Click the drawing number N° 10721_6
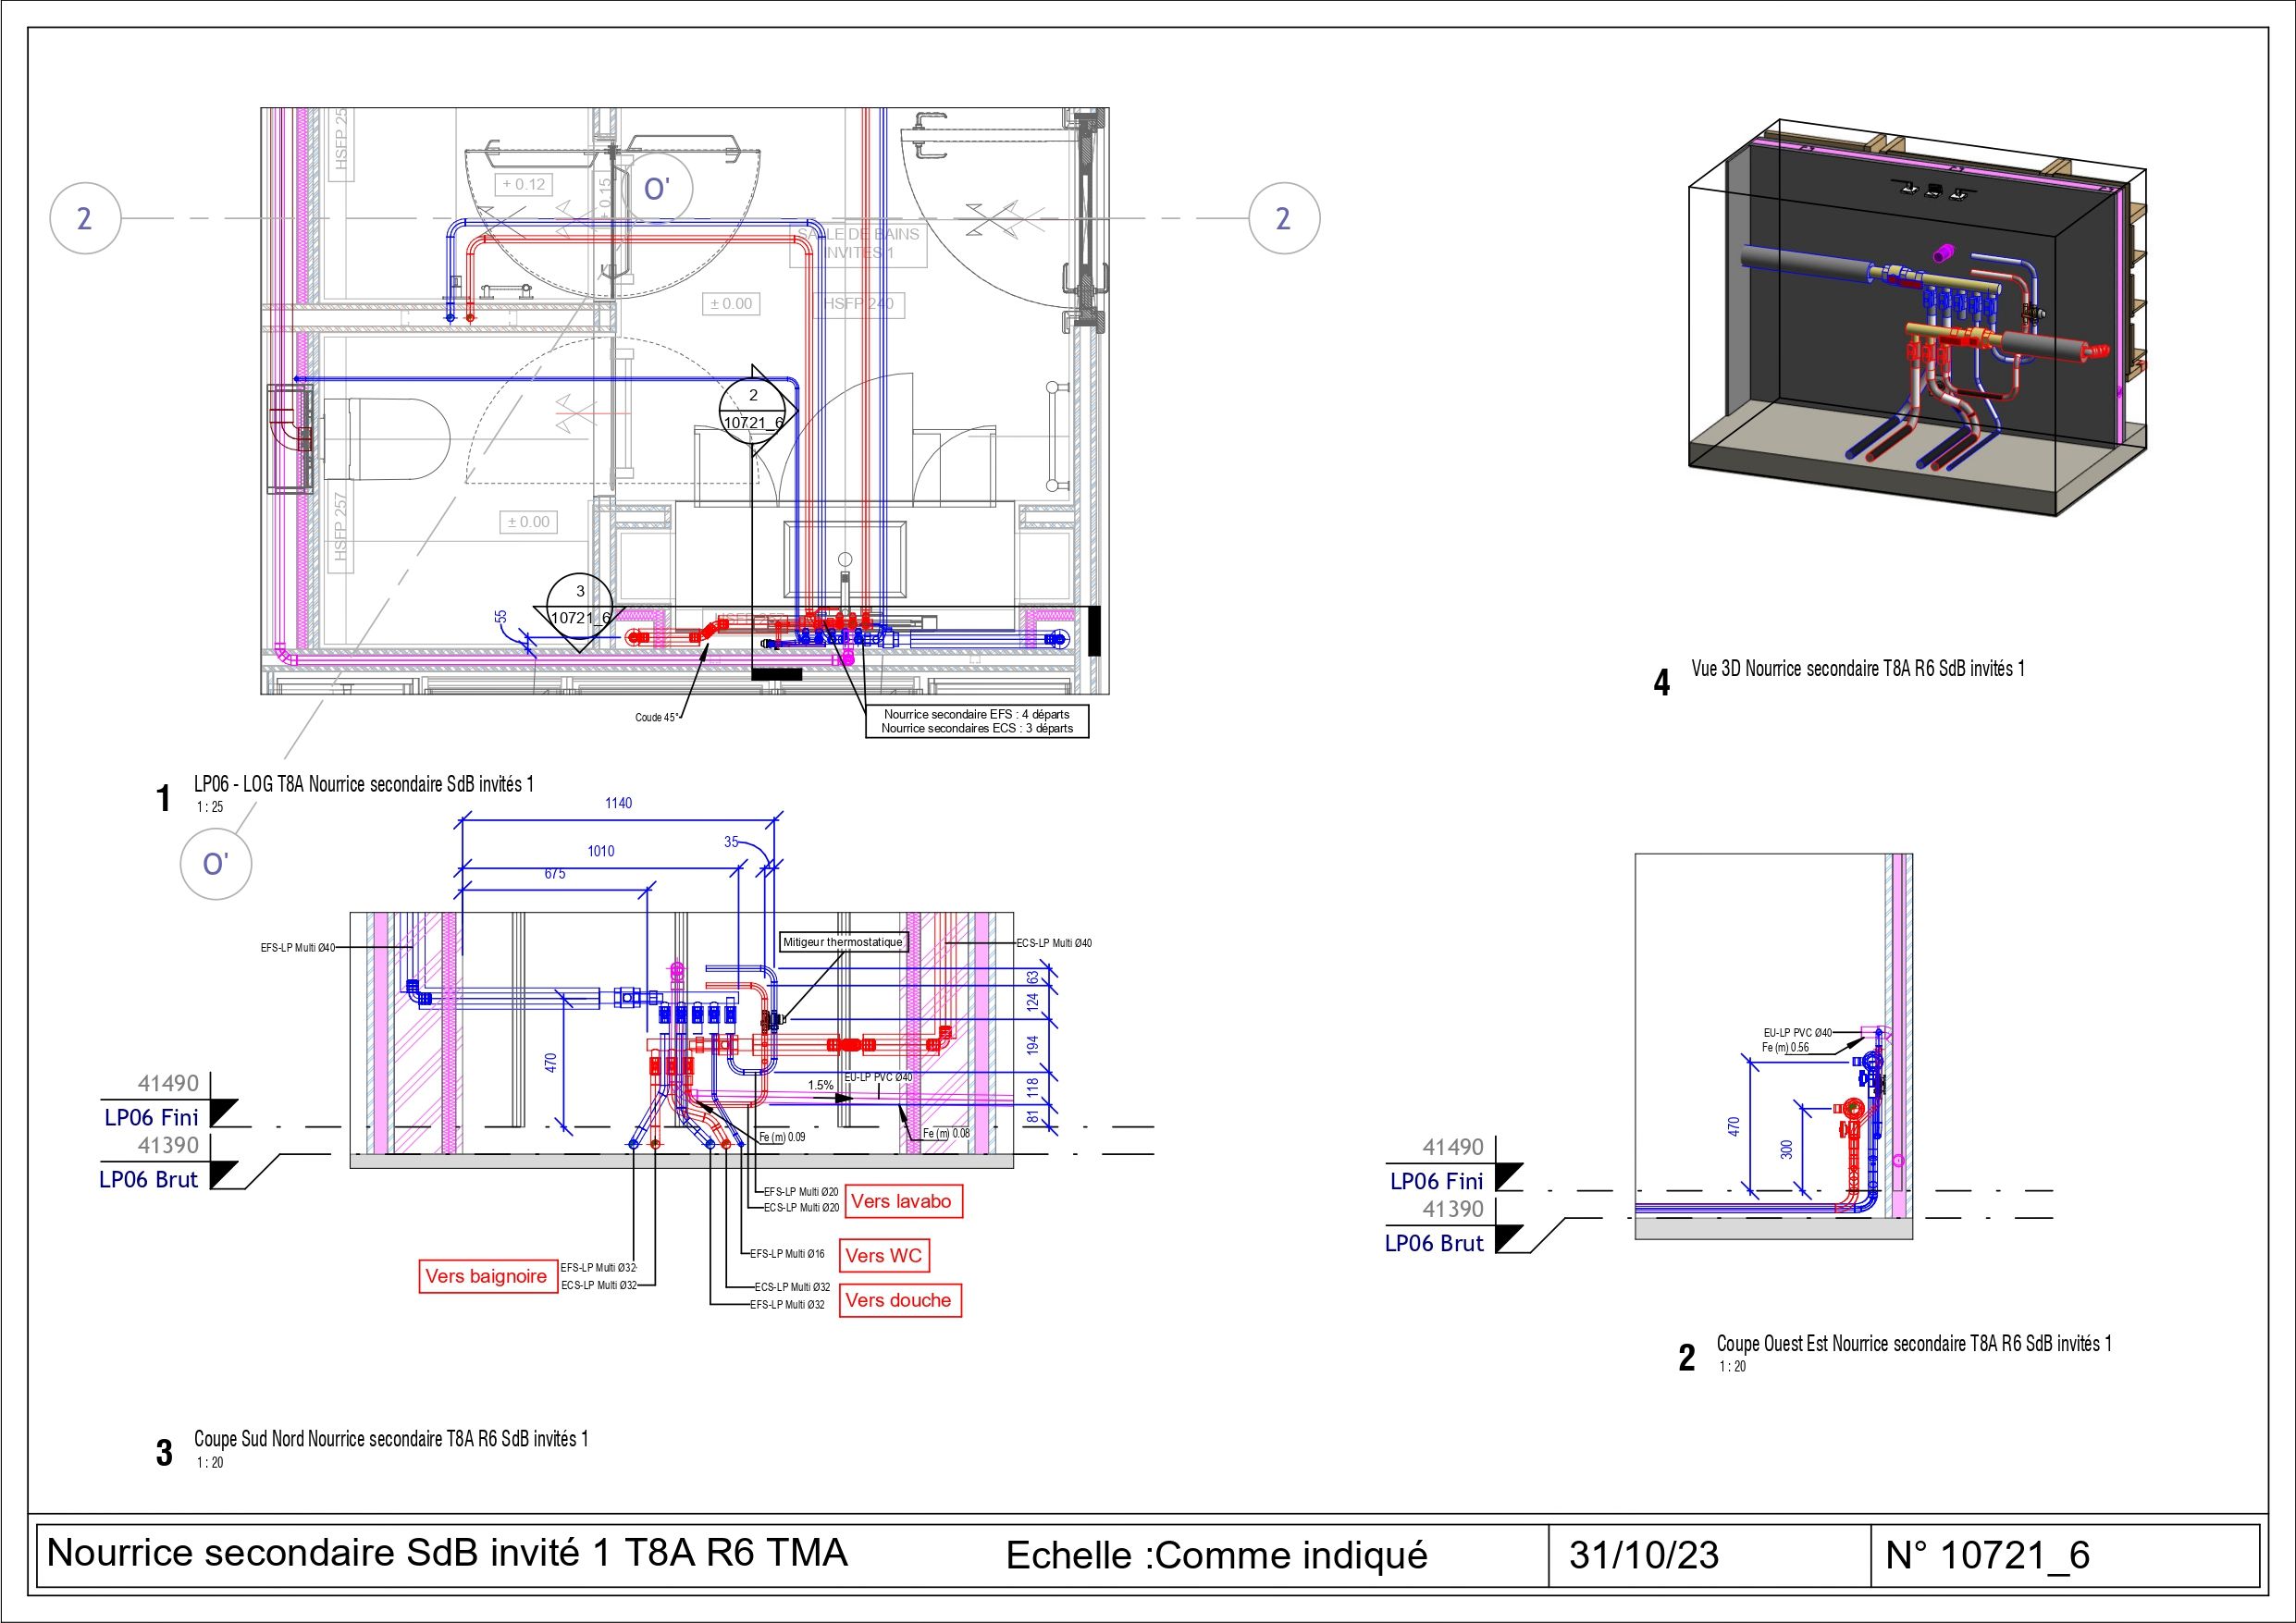This screenshot has height=1623, width=2296. click(x=1987, y=1555)
